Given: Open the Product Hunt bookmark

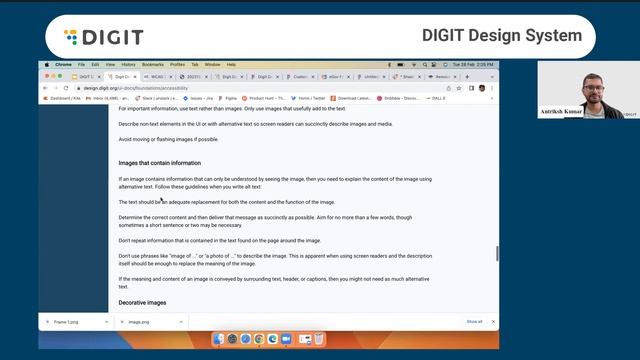Looking at the screenshot, I should (264, 98).
